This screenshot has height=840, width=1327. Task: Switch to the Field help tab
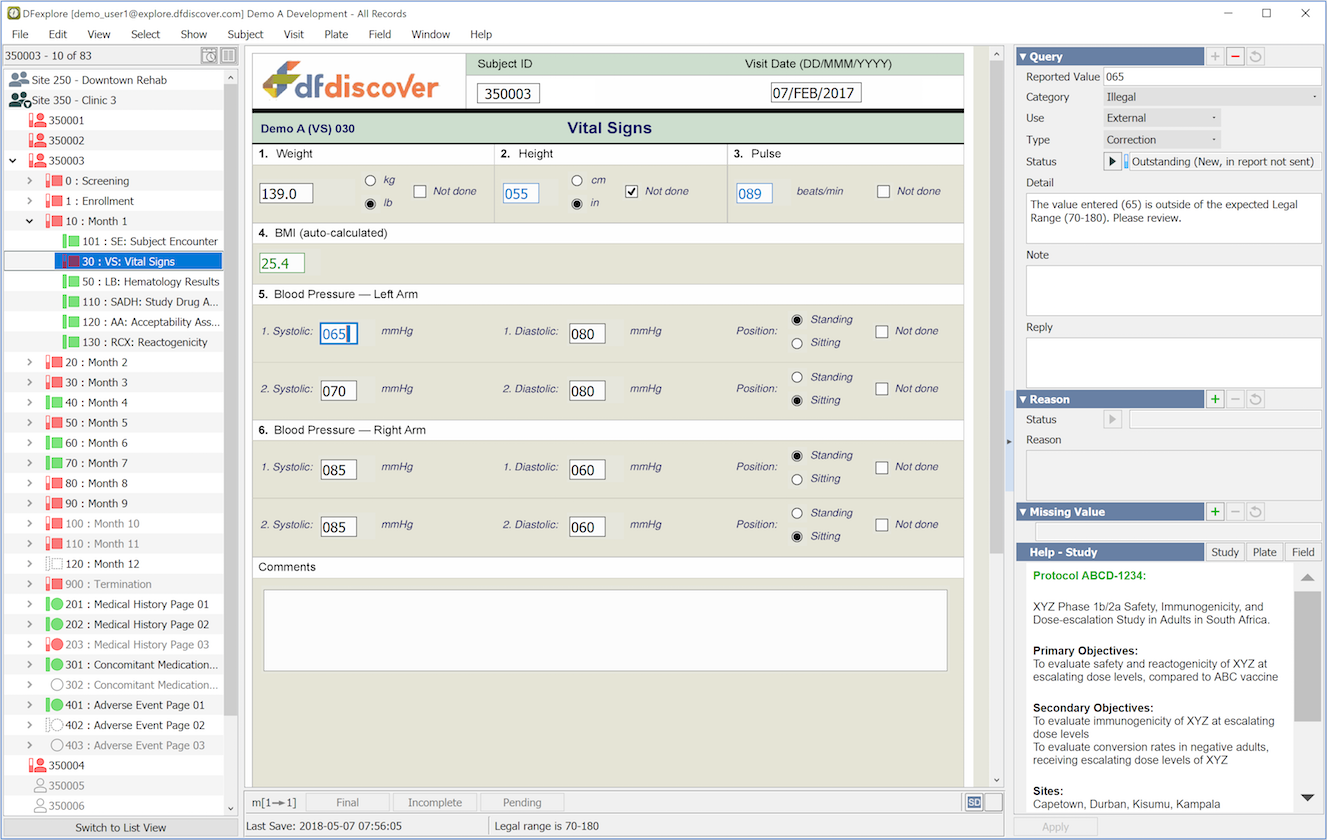pos(1303,552)
